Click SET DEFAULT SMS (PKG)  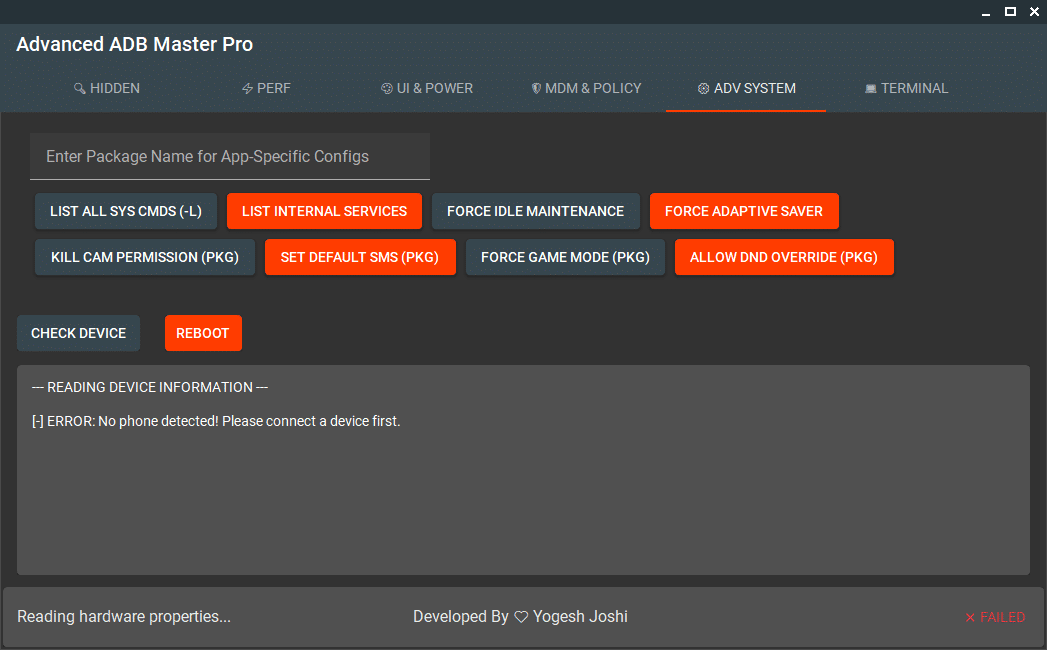pyautogui.click(x=360, y=257)
